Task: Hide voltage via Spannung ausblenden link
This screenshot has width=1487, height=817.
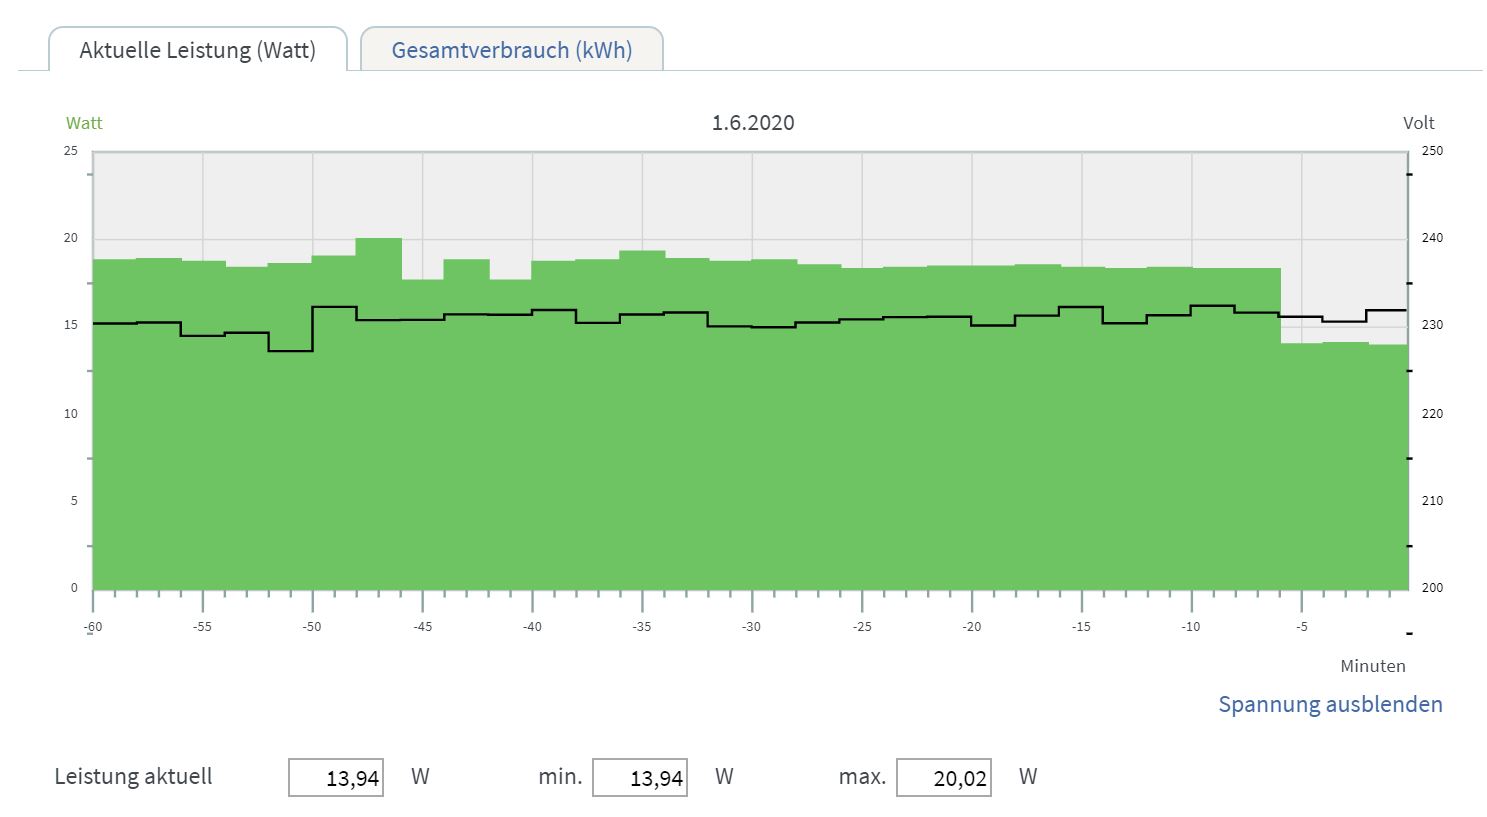Action: [x=1329, y=704]
